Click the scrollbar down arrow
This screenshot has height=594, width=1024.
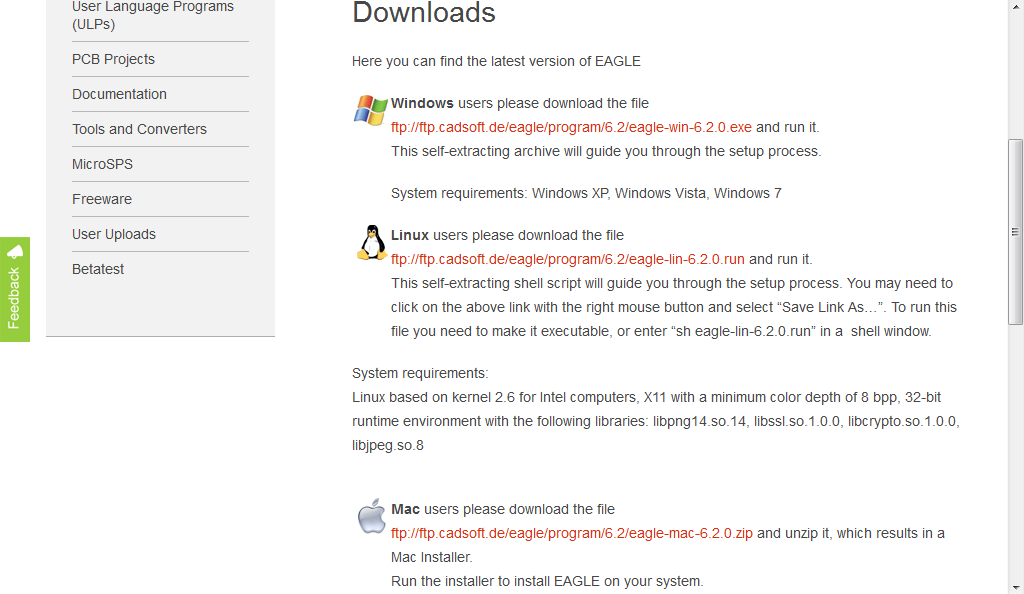1015,587
